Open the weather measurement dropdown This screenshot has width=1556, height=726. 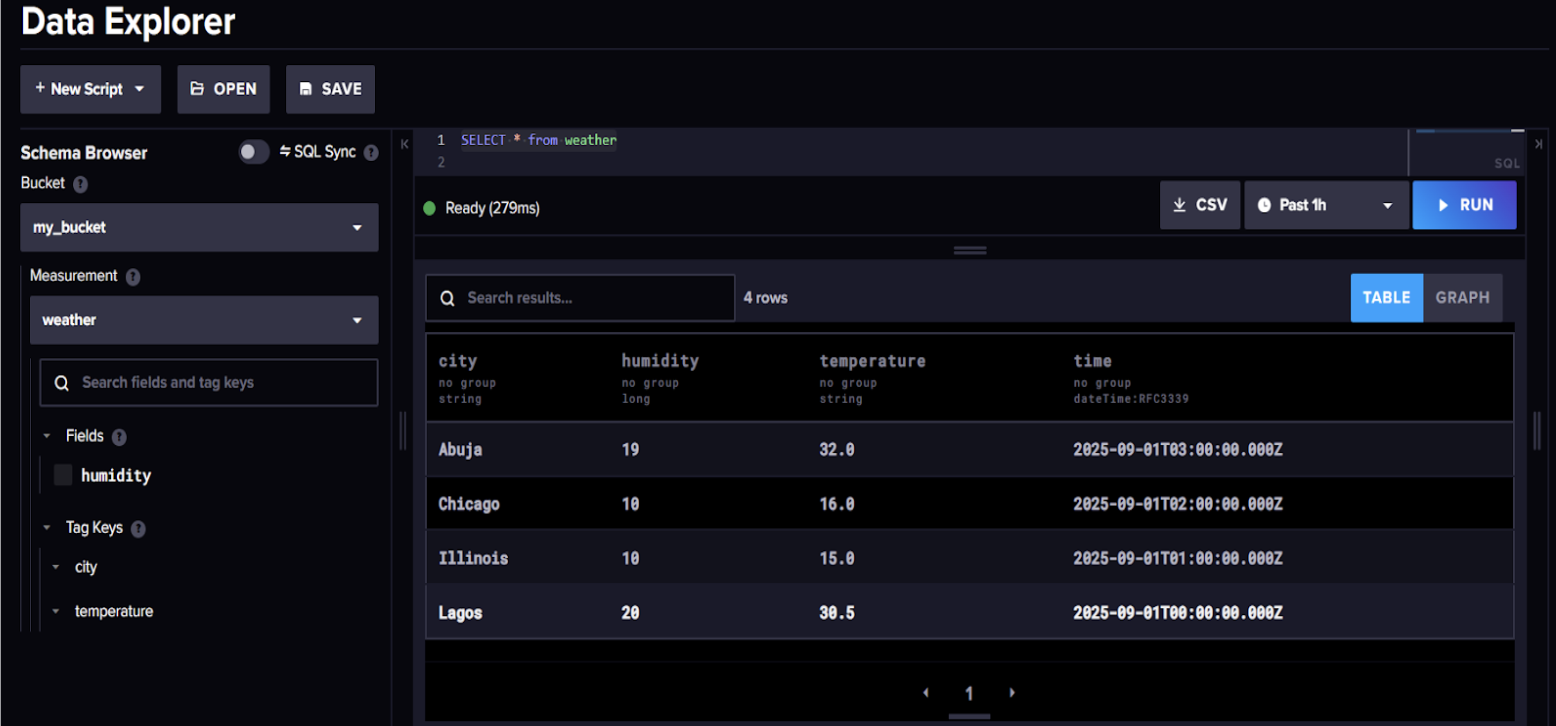pyautogui.click(x=204, y=320)
